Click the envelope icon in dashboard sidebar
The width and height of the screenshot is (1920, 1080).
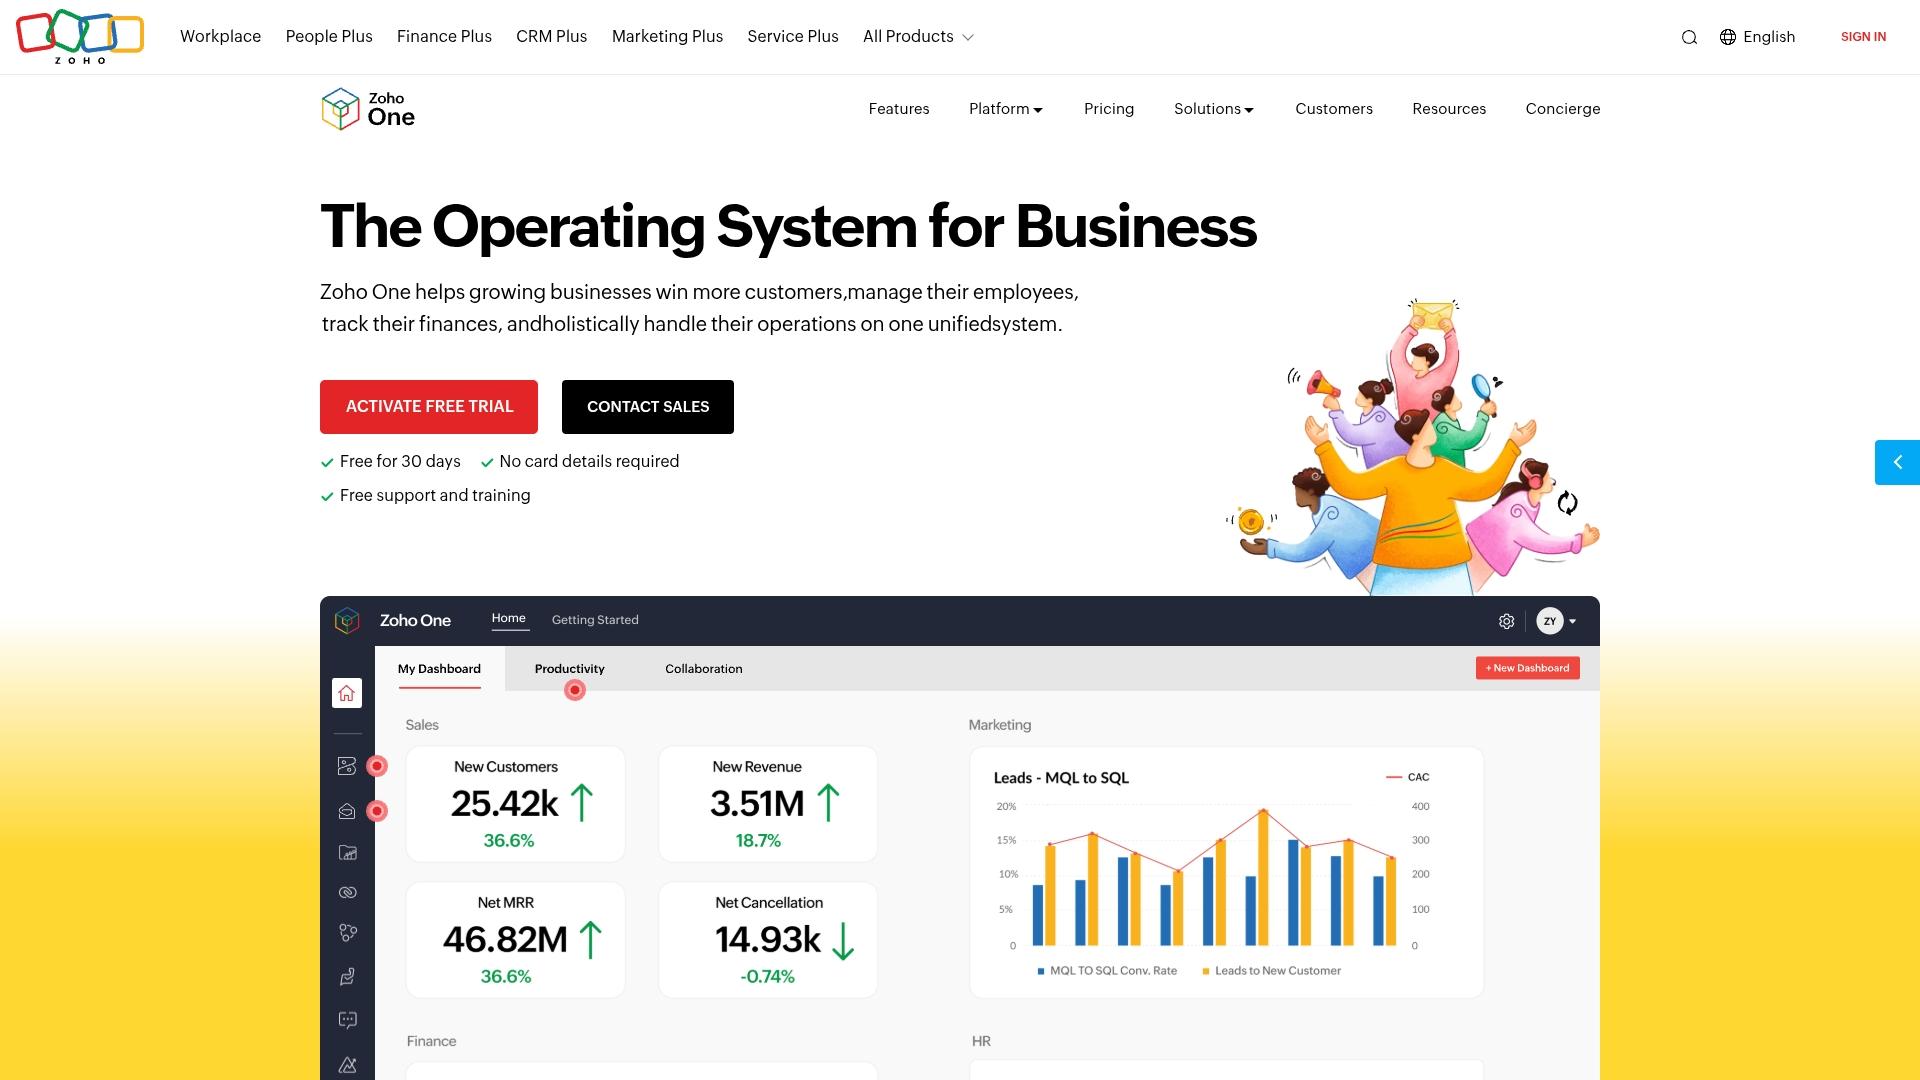point(347,811)
